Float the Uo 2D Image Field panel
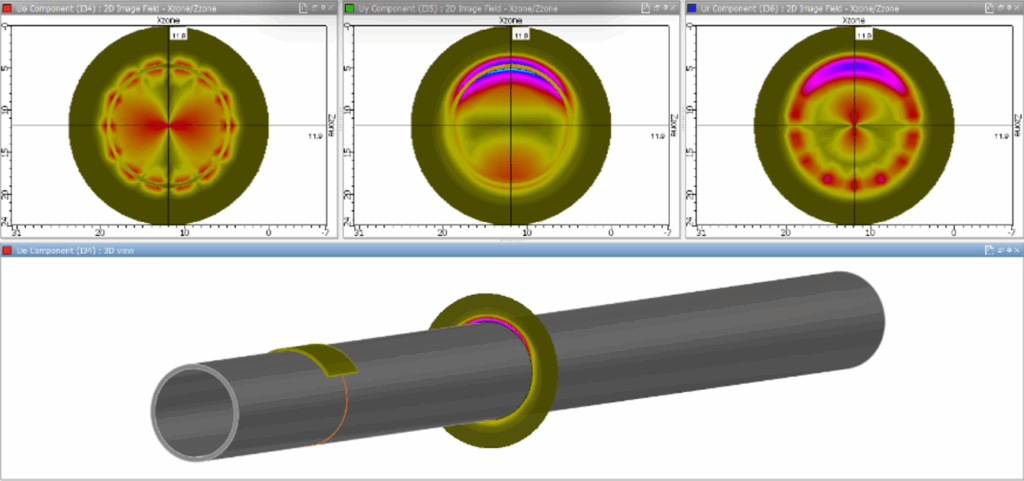The image size is (1024, 481). [x=313, y=7]
